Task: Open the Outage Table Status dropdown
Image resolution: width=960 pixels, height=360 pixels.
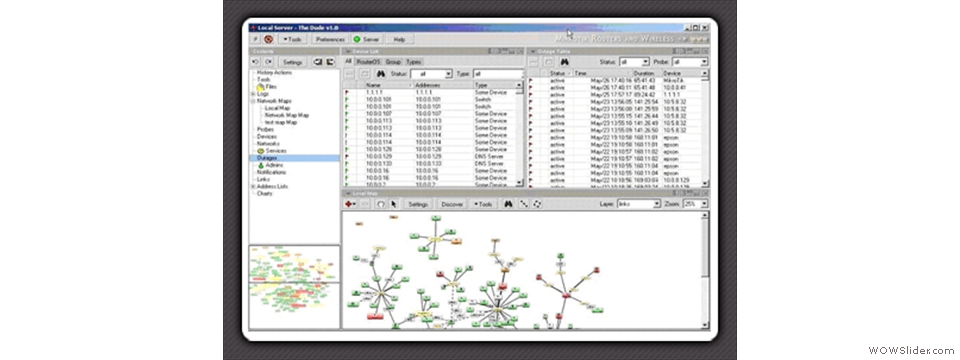Action: 634,62
